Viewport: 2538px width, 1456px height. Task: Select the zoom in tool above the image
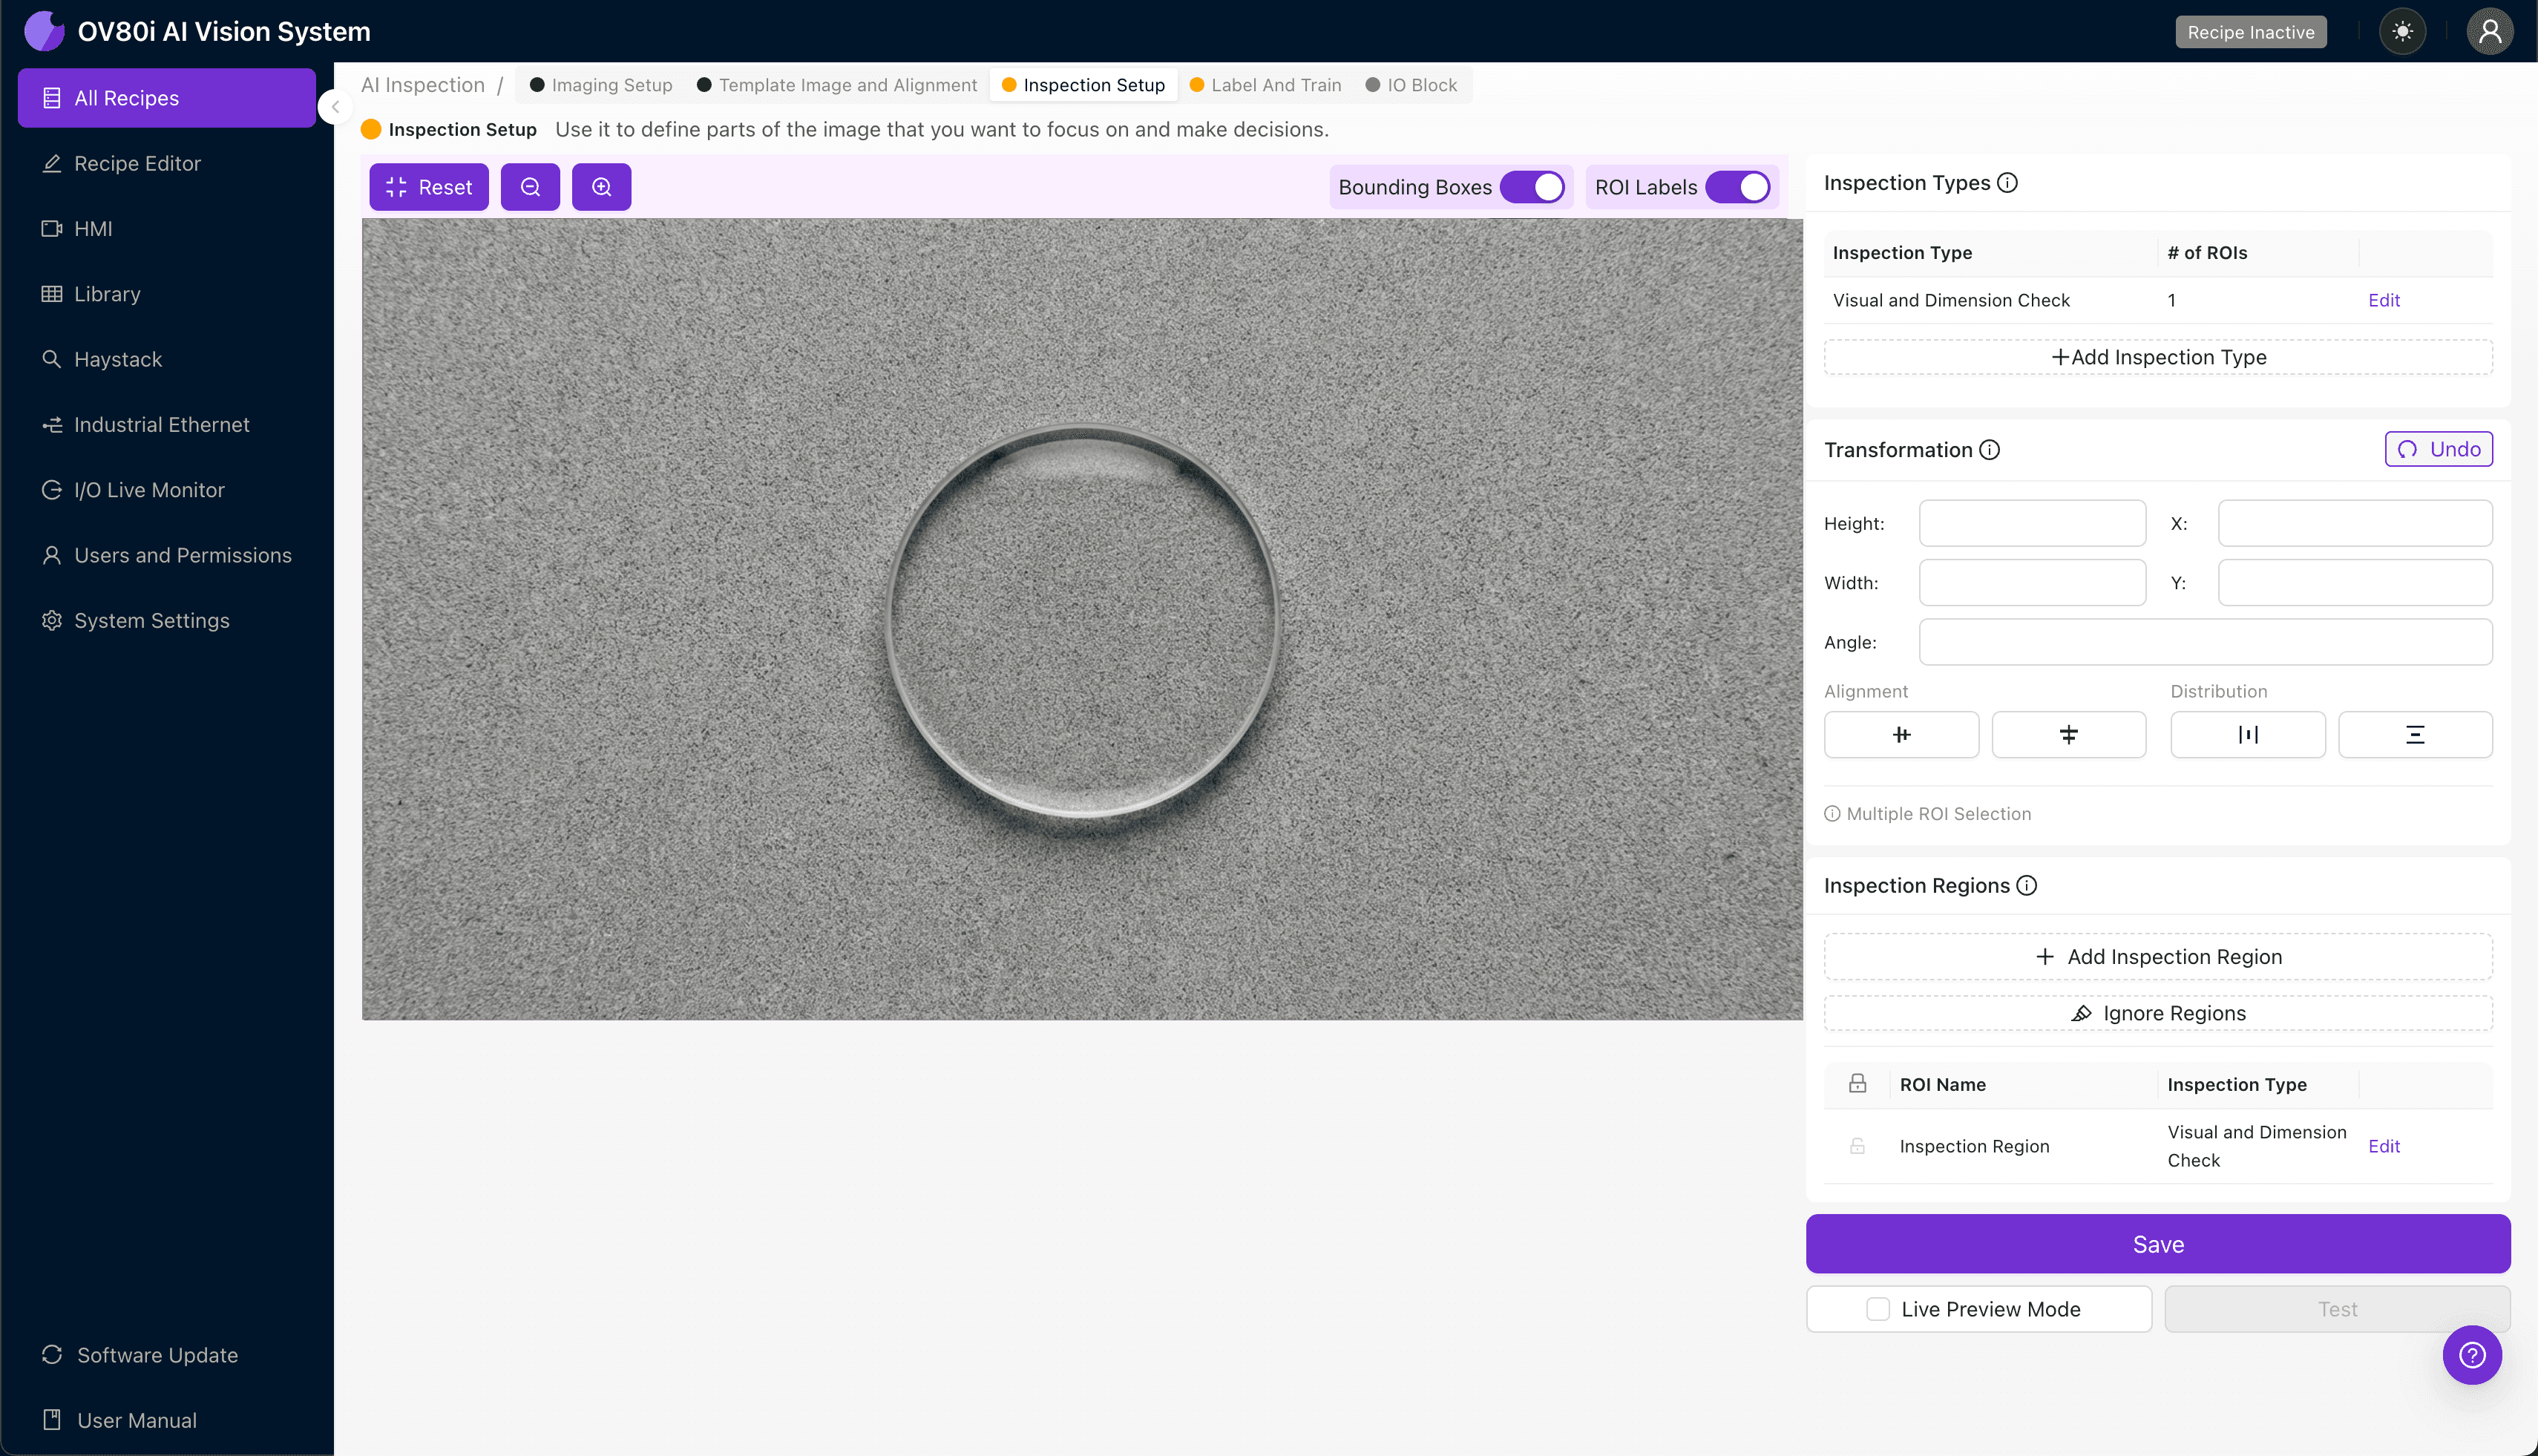[x=601, y=186]
